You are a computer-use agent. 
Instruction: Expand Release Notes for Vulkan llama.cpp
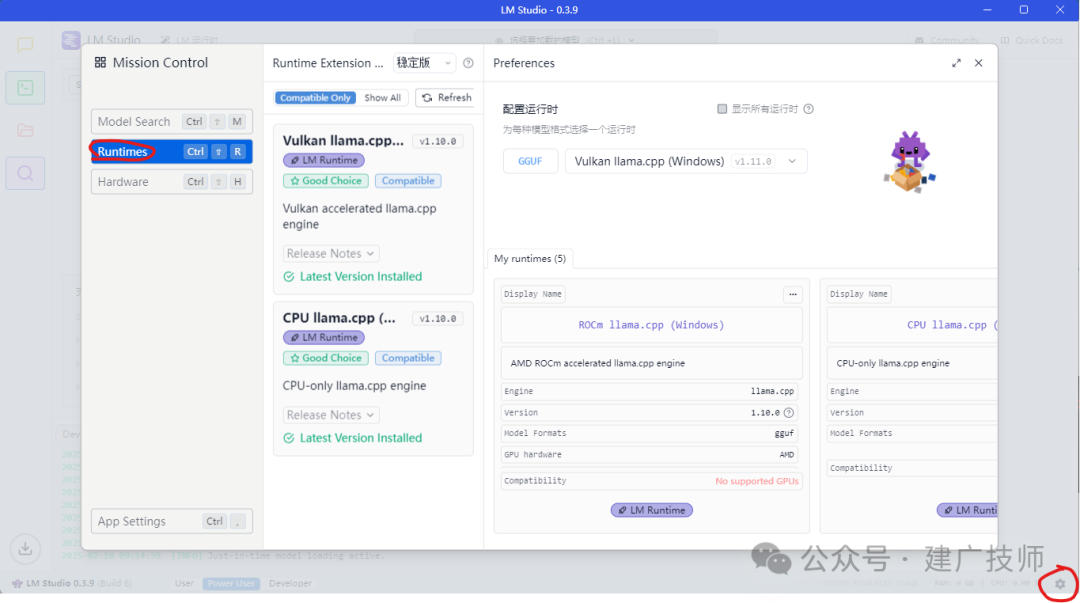point(331,254)
